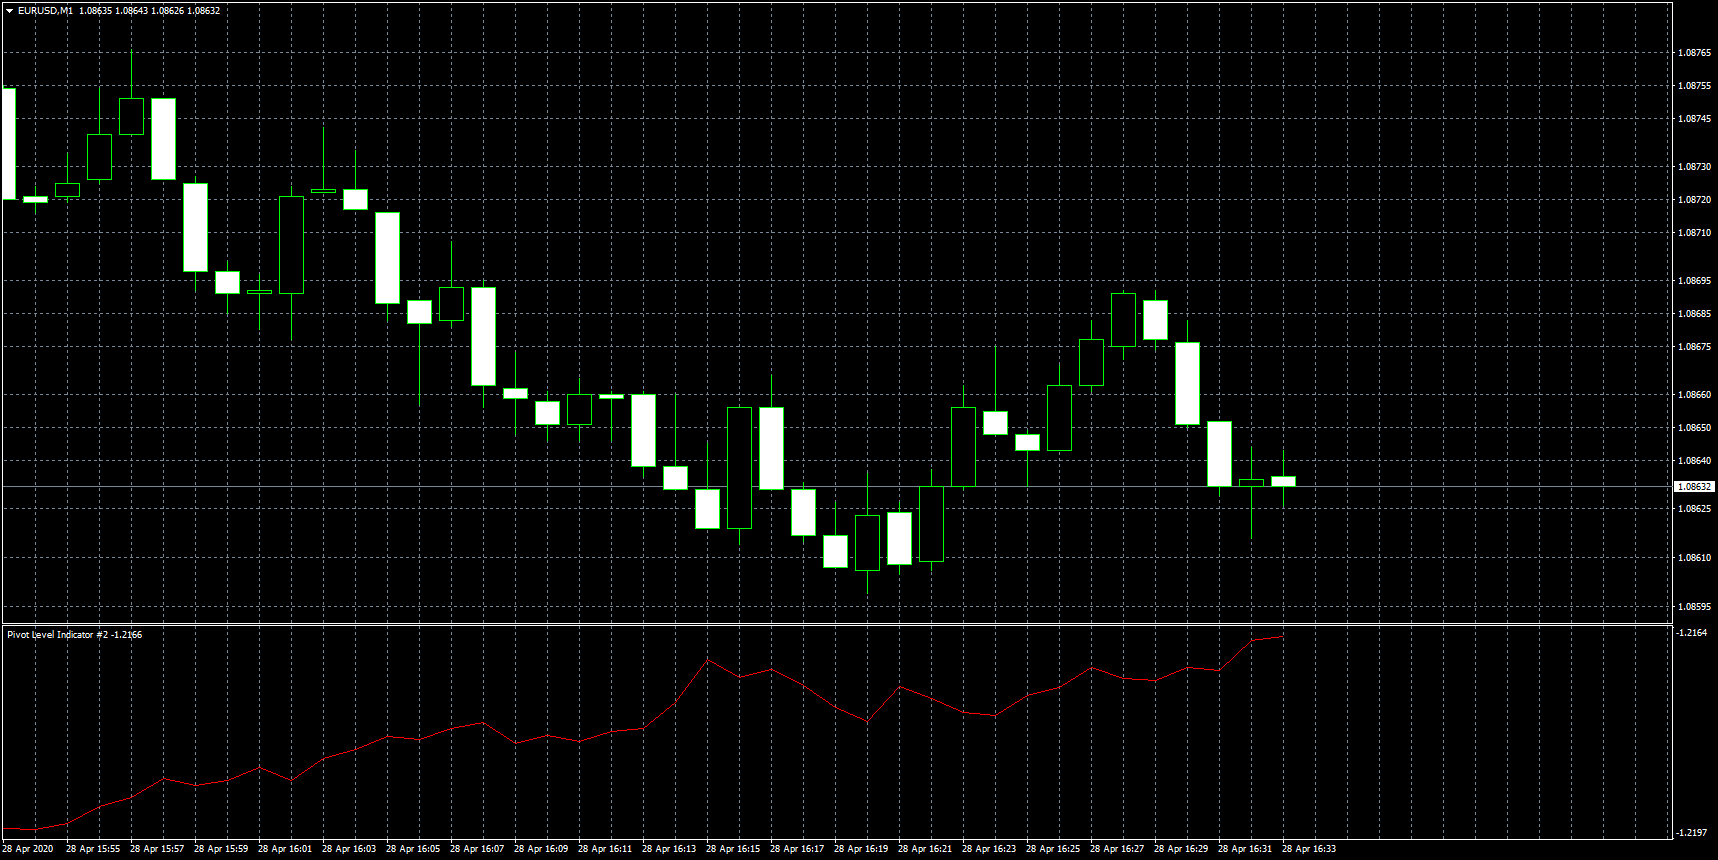Click time axis label 28 Apr 16:13

coord(669,849)
